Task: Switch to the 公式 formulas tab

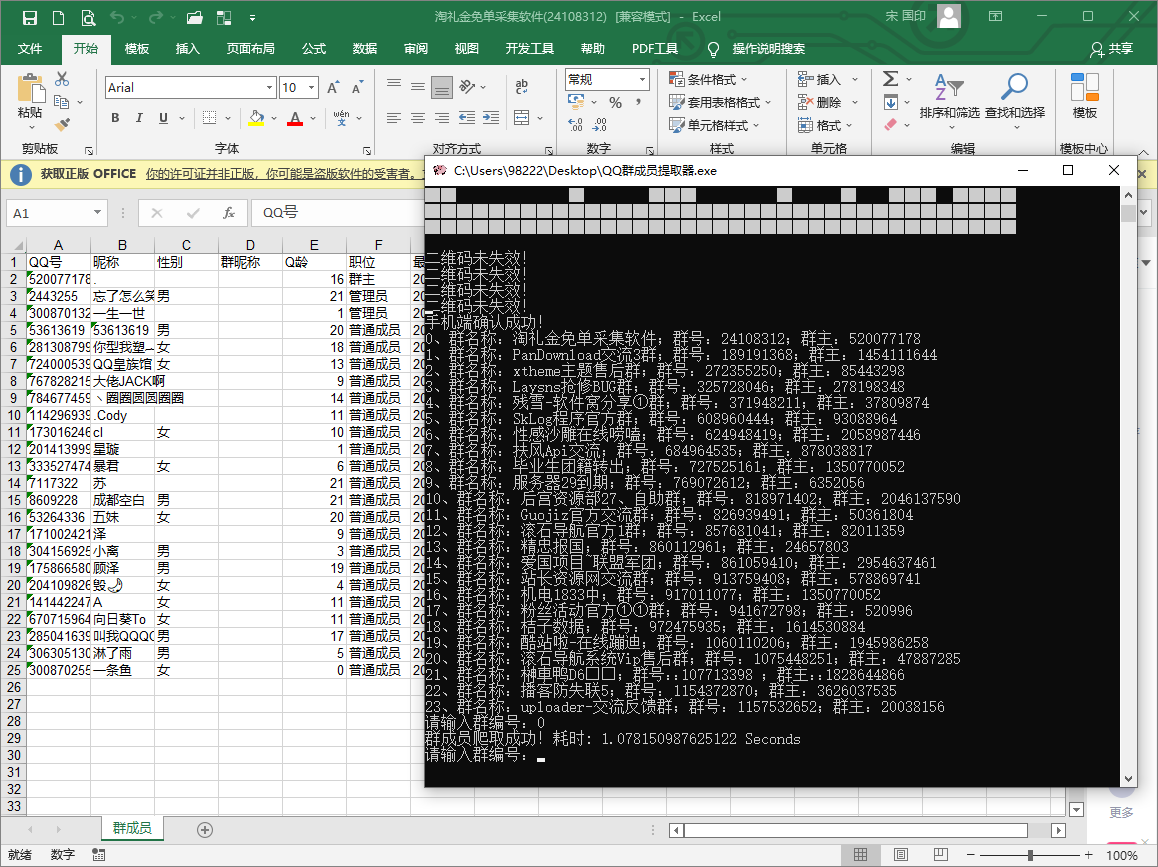Action: tap(314, 49)
